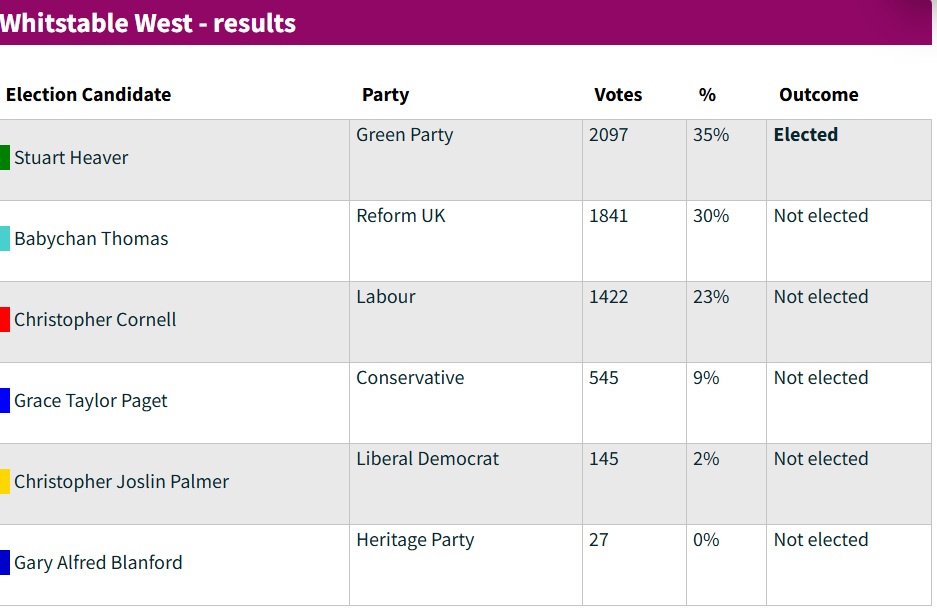Select the Whitstable West - results heading
Screen dimensions: 937x608
pyautogui.click(x=148, y=23)
